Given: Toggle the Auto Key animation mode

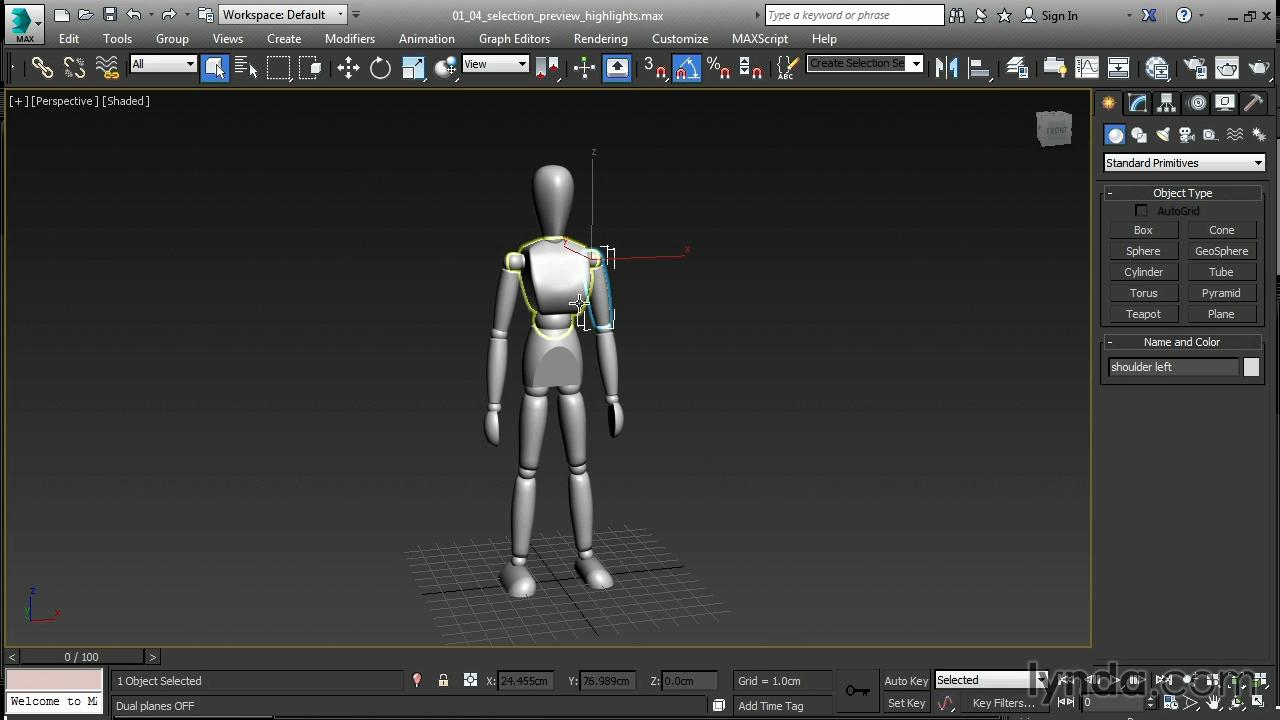Looking at the screenshot, I should point(906,681).
